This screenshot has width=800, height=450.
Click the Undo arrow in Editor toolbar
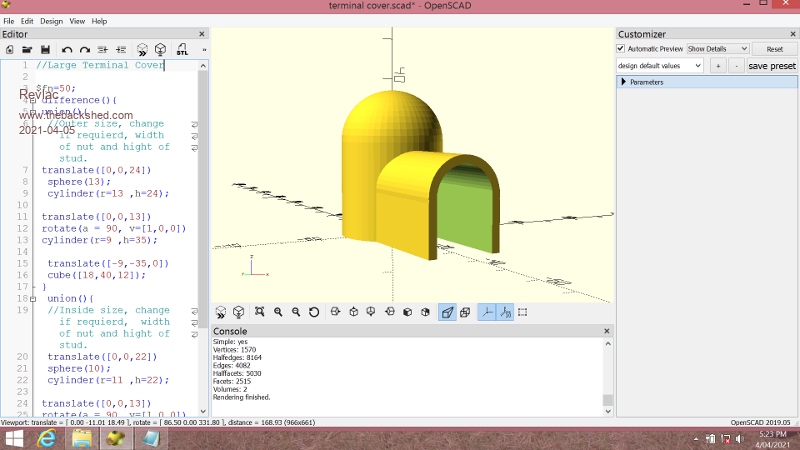coord(67,49)
